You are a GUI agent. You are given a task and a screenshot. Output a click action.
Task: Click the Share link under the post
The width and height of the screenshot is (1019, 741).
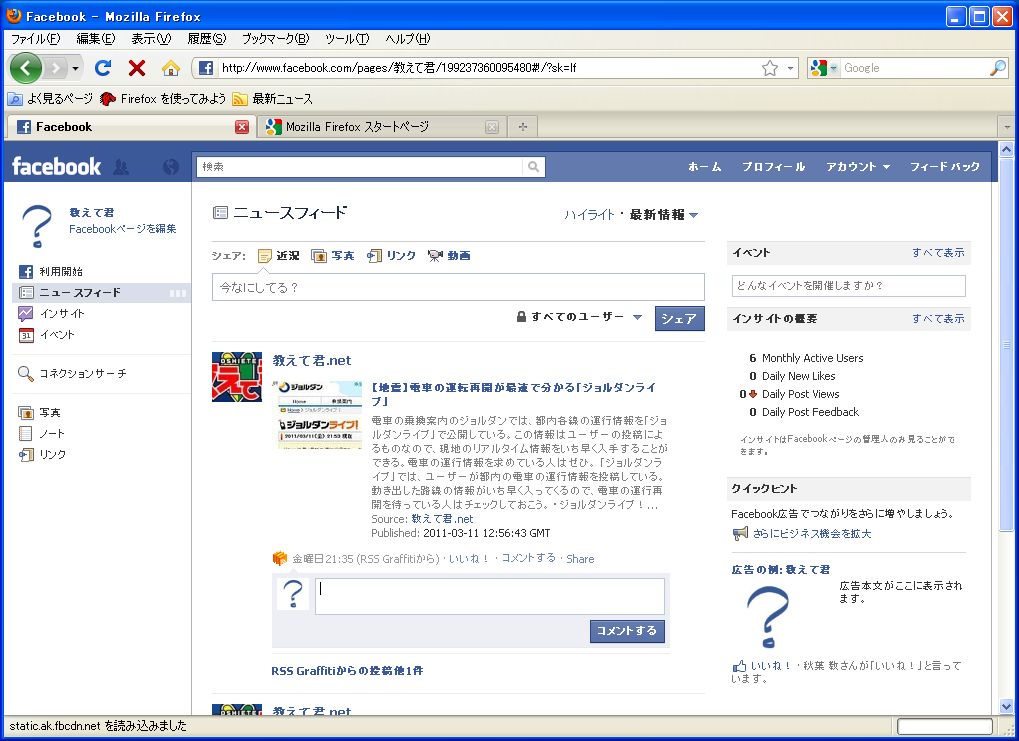pos(580,559)
